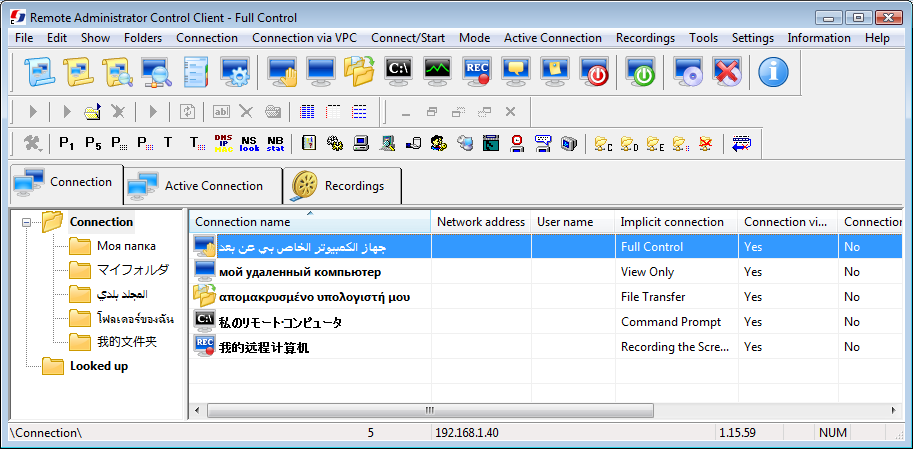Image resolution: width=913 pixels, height=449 pixels.
Task: Select the red-blue details view icon
Action: pyautogui.click(x=359, y=111)
